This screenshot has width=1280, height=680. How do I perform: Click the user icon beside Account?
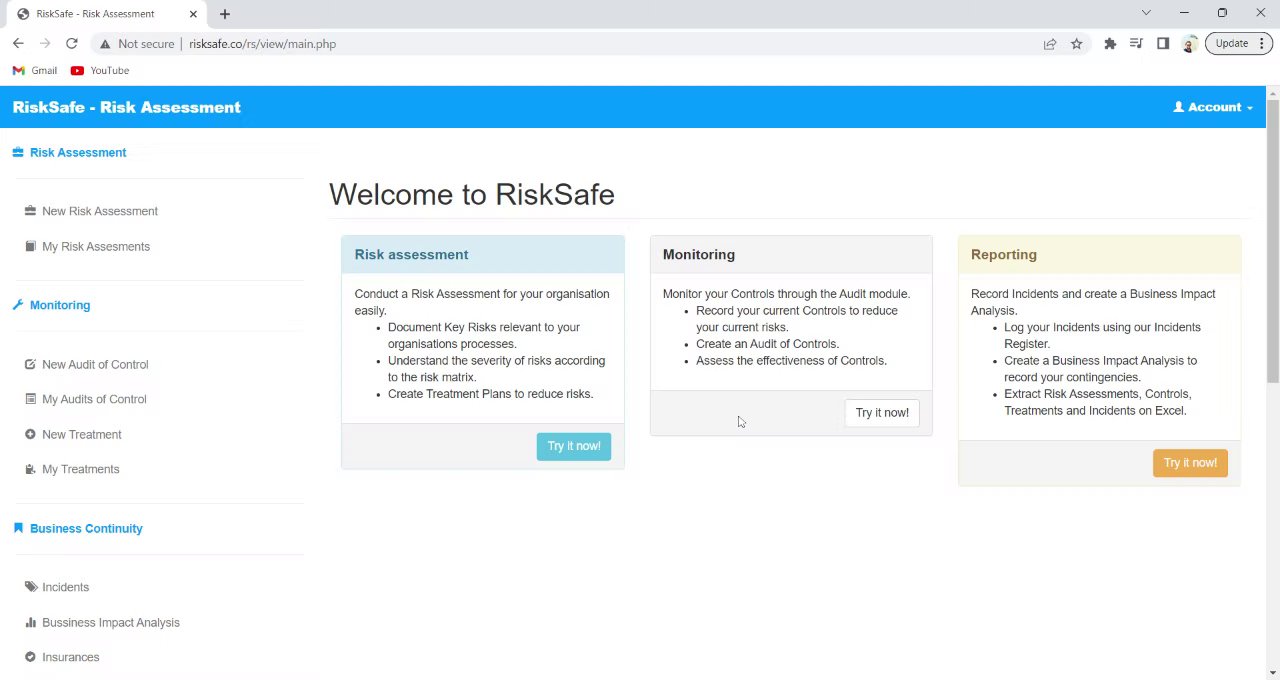click(1178, 107)
